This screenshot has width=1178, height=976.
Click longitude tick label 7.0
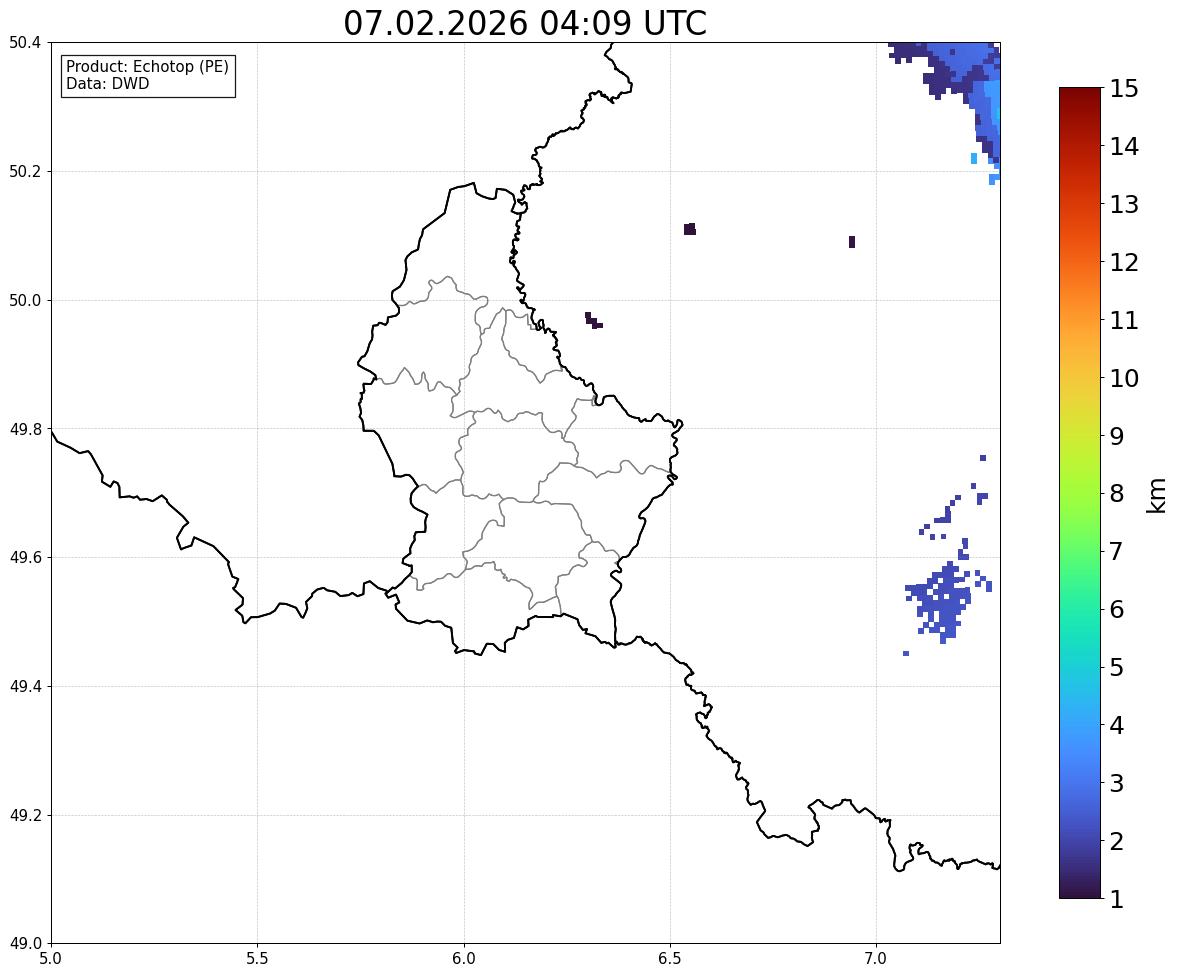[876, 959]
